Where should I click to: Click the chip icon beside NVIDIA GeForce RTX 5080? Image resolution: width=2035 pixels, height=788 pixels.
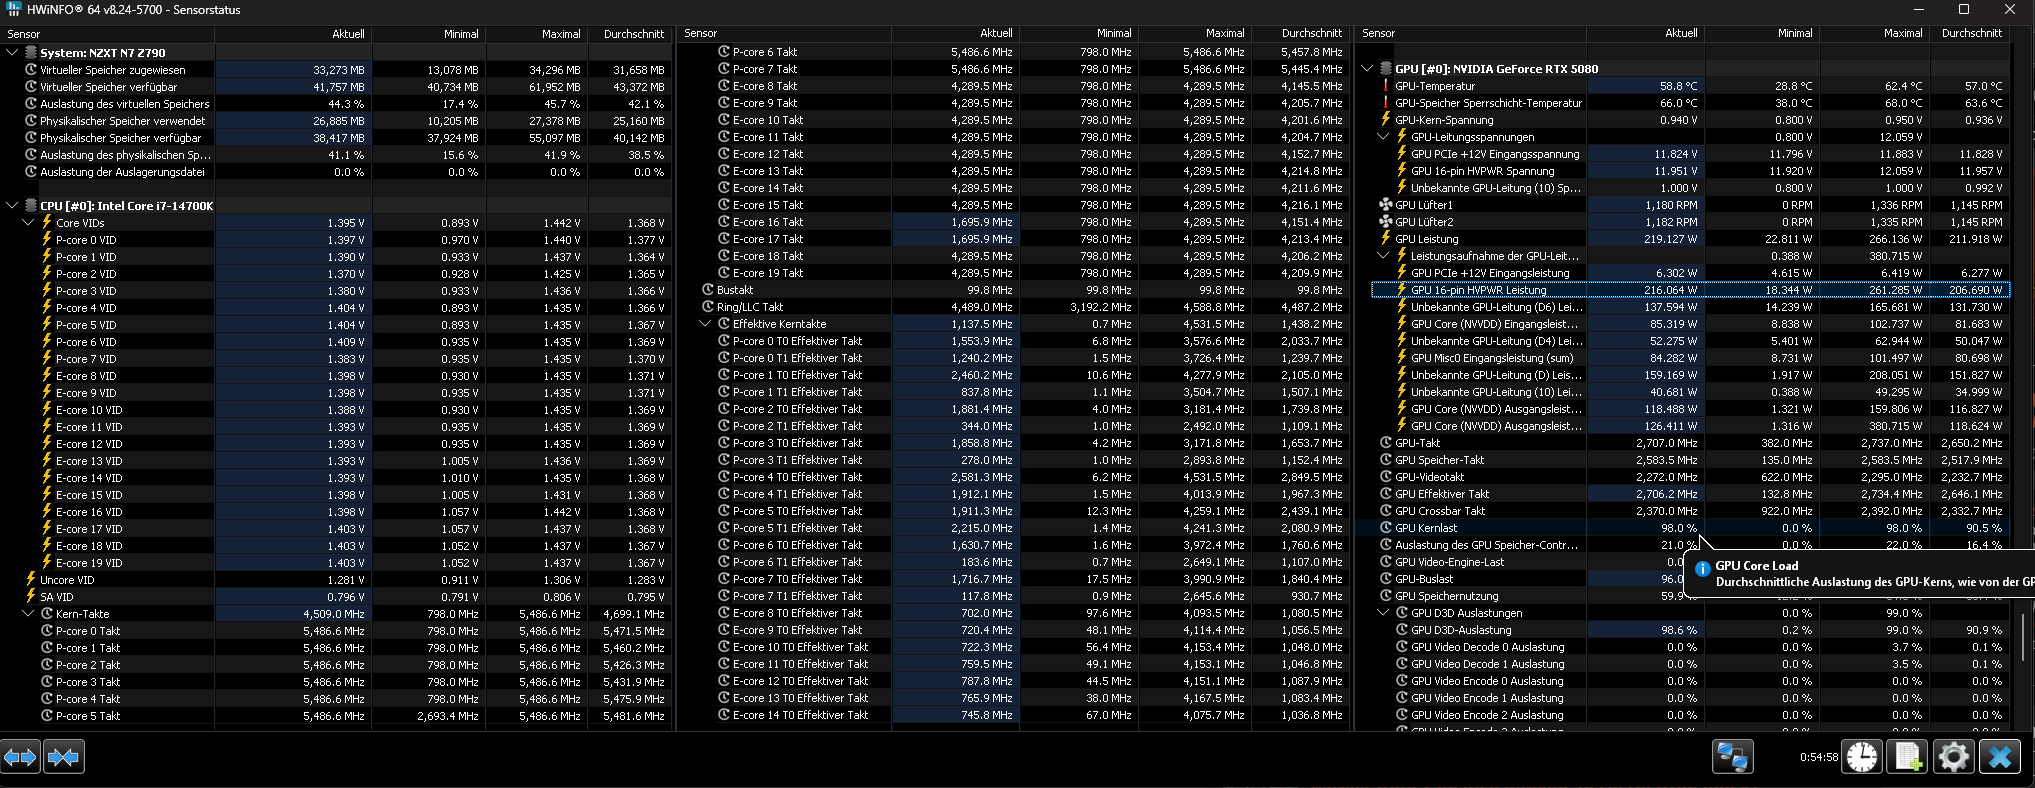point(1386,69)
